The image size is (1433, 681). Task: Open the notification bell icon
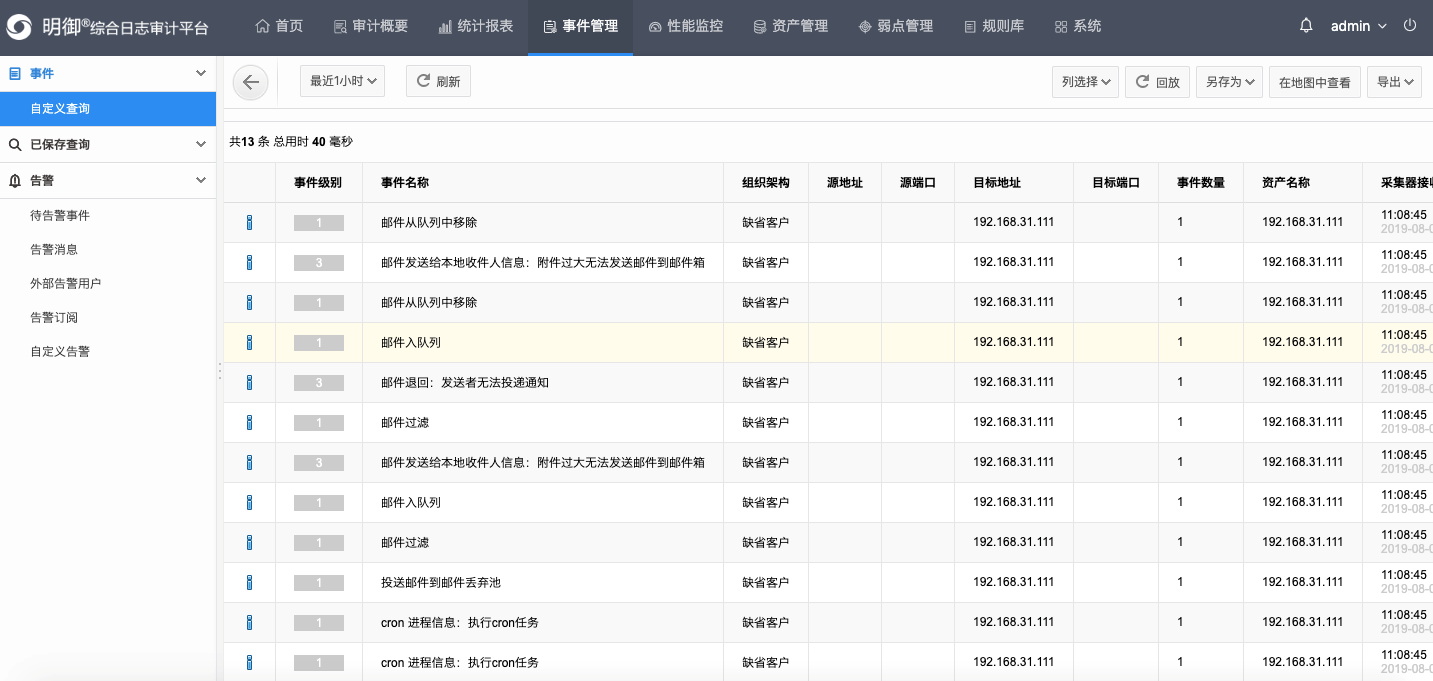(1305, 25)
